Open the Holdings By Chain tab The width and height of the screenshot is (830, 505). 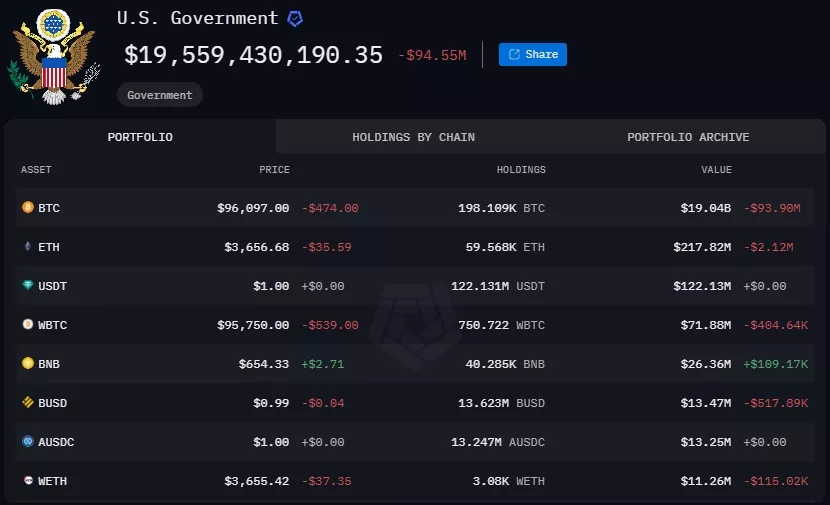point(413,137)
